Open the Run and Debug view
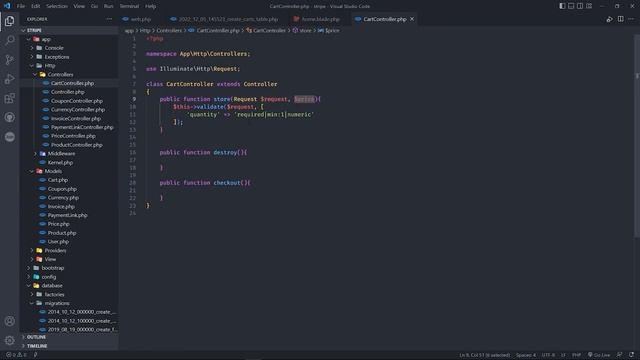The width and height of the screenshot is (640, 360). coord(9,79)
